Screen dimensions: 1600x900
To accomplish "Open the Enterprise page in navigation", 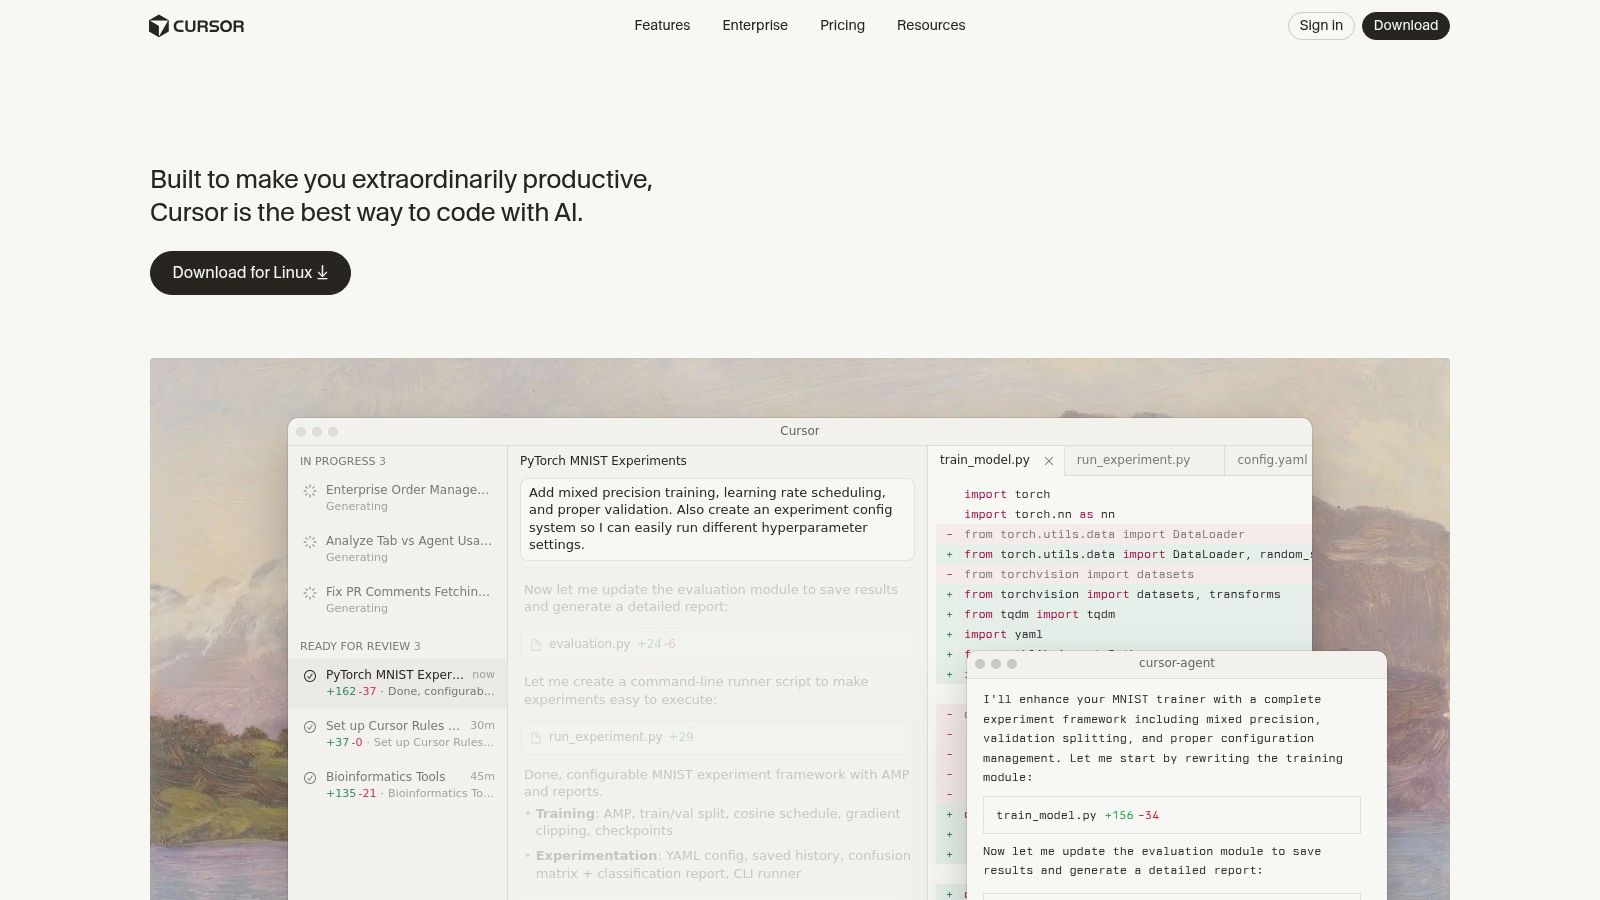I will pos(755,25).
